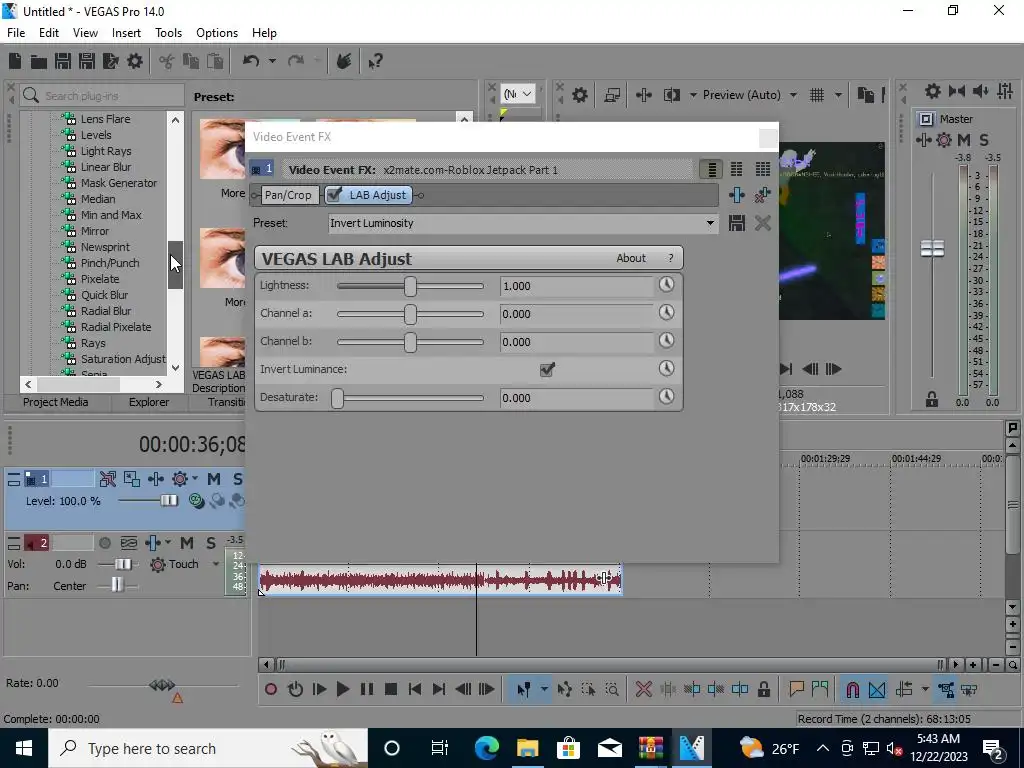Mute the Master bus with M
Image resolution: width=1024 pixels, height=768 pixels.
[x=964, y=140]
